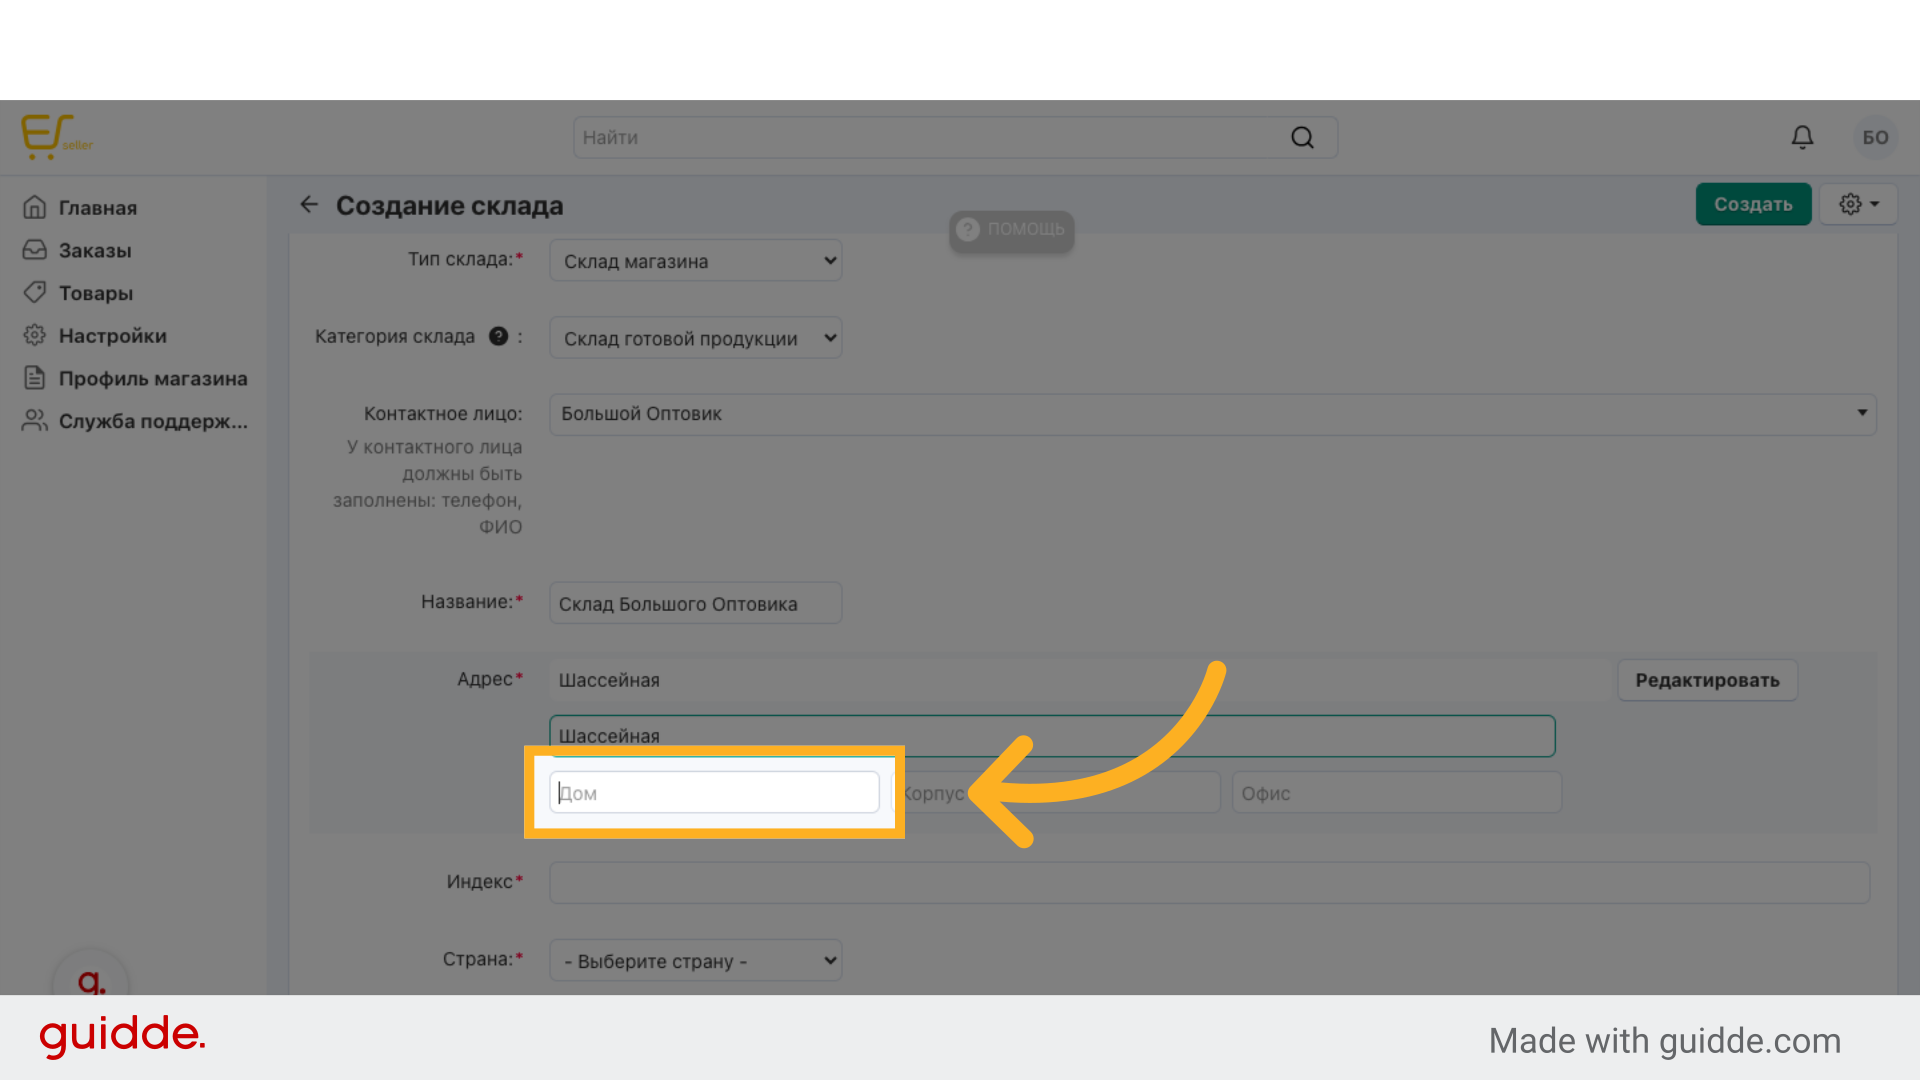
Task: Open the Выберите страну dropdown
Action: pos(695,961)
